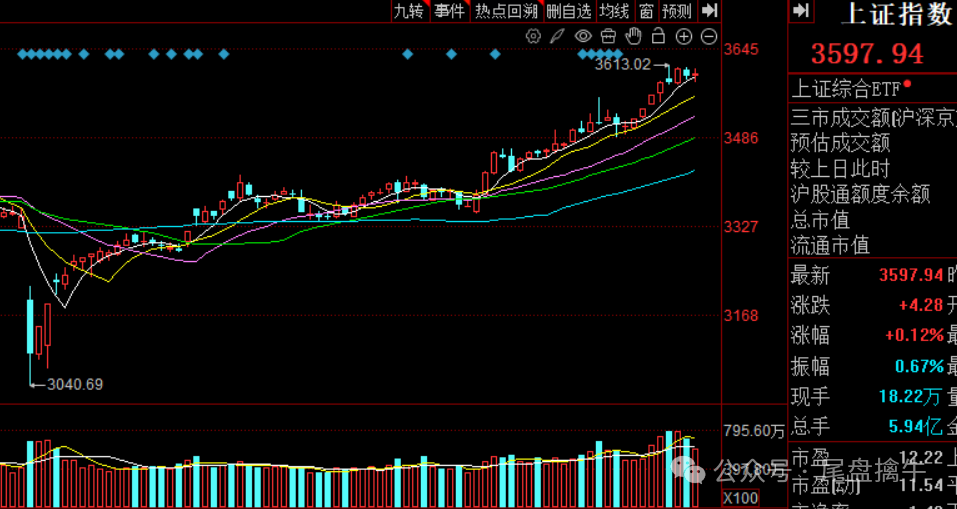957x509 pixels.
Task: Click the 3486 price axis label
Action: 741,138
